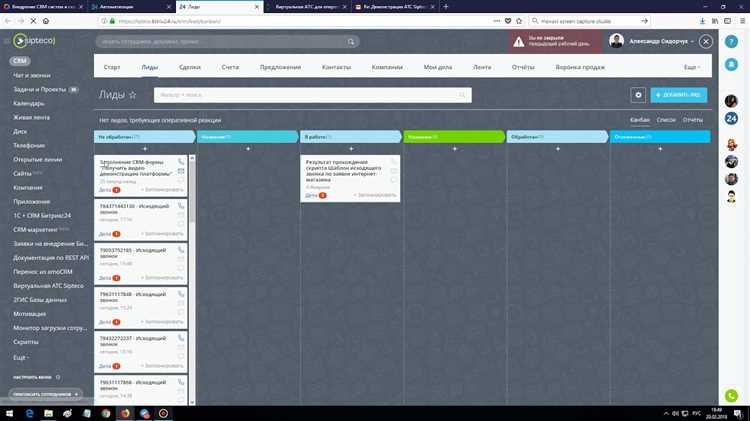Reload-stop the page in browser toolbar
750x421 pixels.
(33, 21)
